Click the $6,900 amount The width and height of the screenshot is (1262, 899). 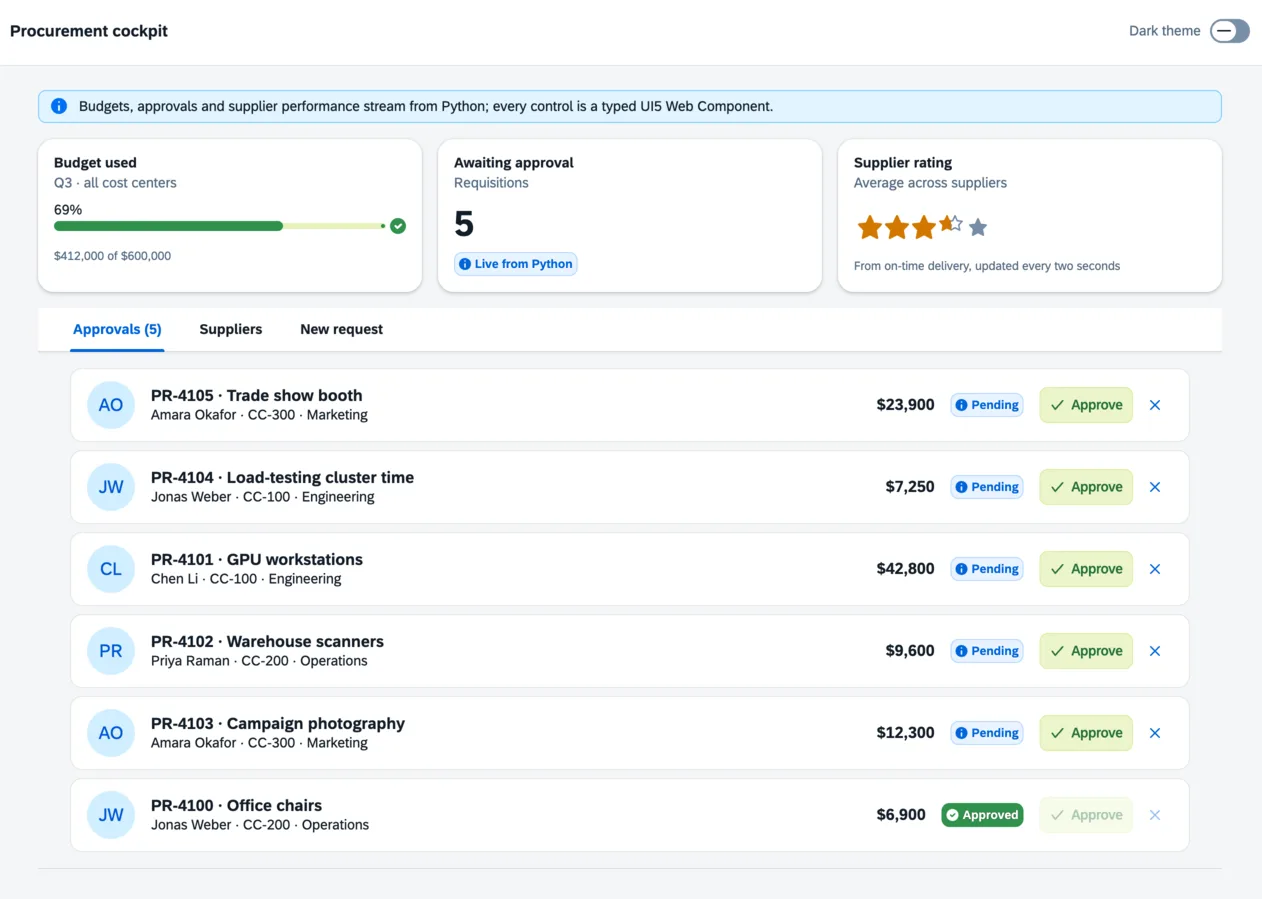click(x=902, y=815)
